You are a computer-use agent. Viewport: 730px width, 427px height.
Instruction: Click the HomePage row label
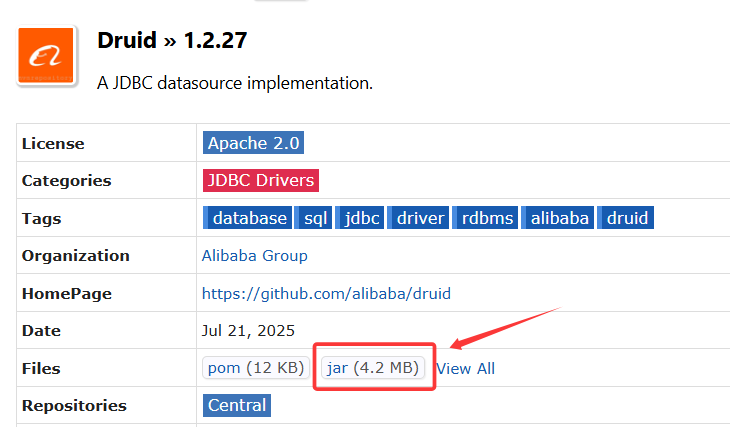pyautogui.click(x=67, y=294)
